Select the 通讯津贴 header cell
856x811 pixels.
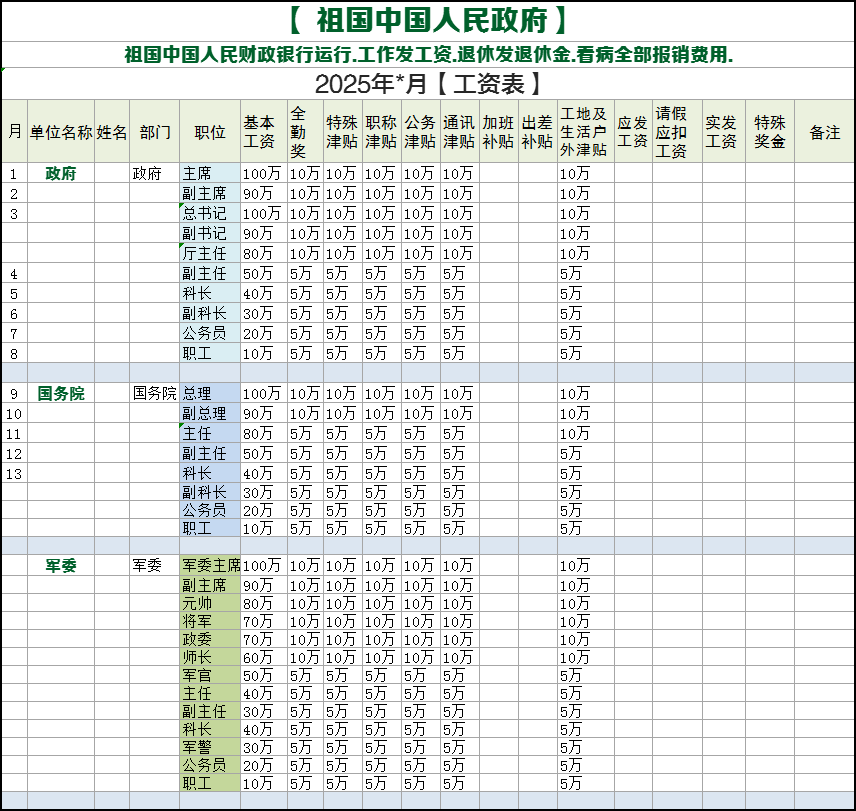(x=460, y=132)
